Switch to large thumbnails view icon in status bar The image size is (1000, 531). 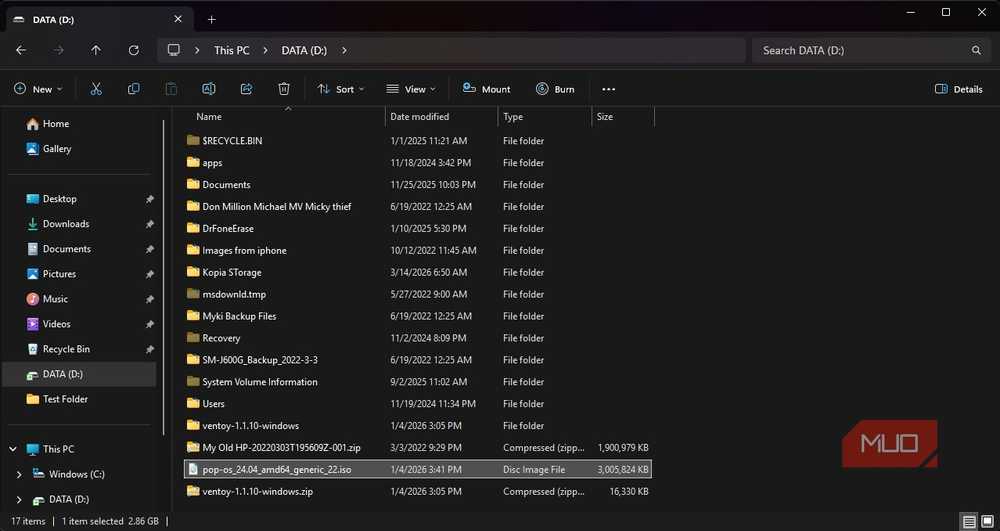click(987, 521)
